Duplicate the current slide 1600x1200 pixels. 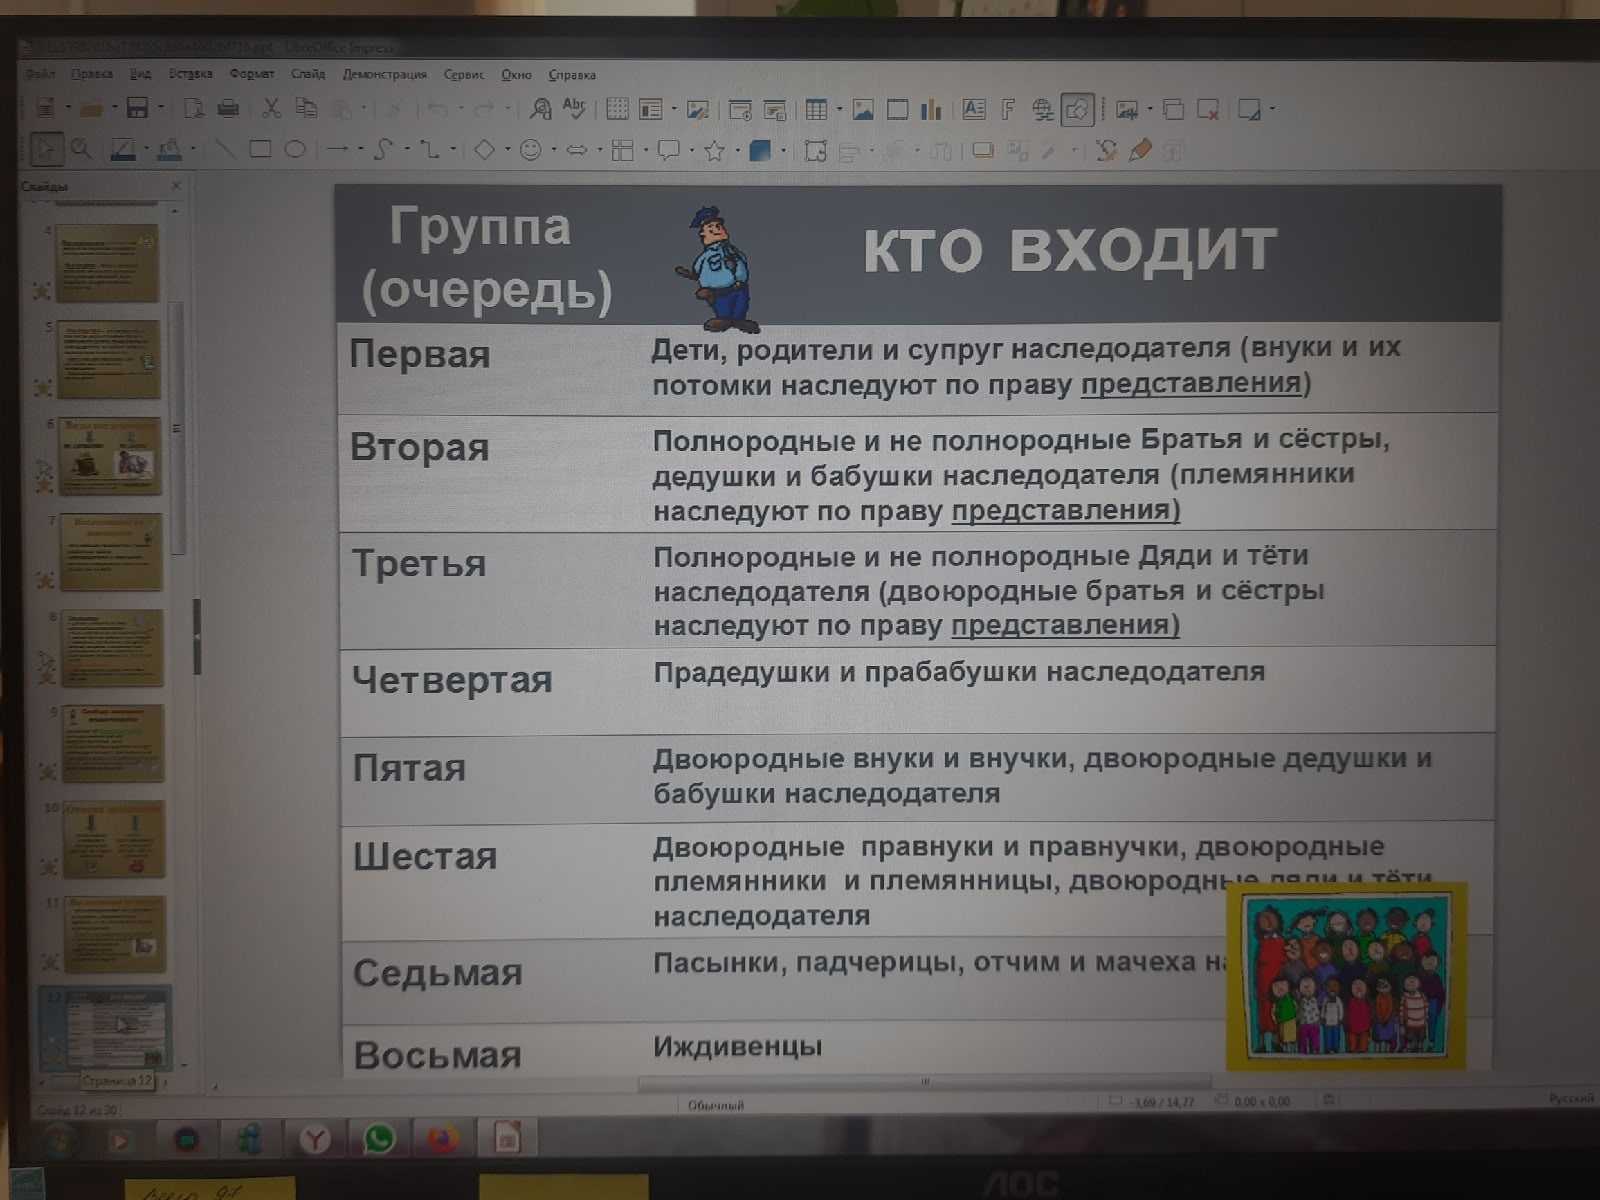1174,109
